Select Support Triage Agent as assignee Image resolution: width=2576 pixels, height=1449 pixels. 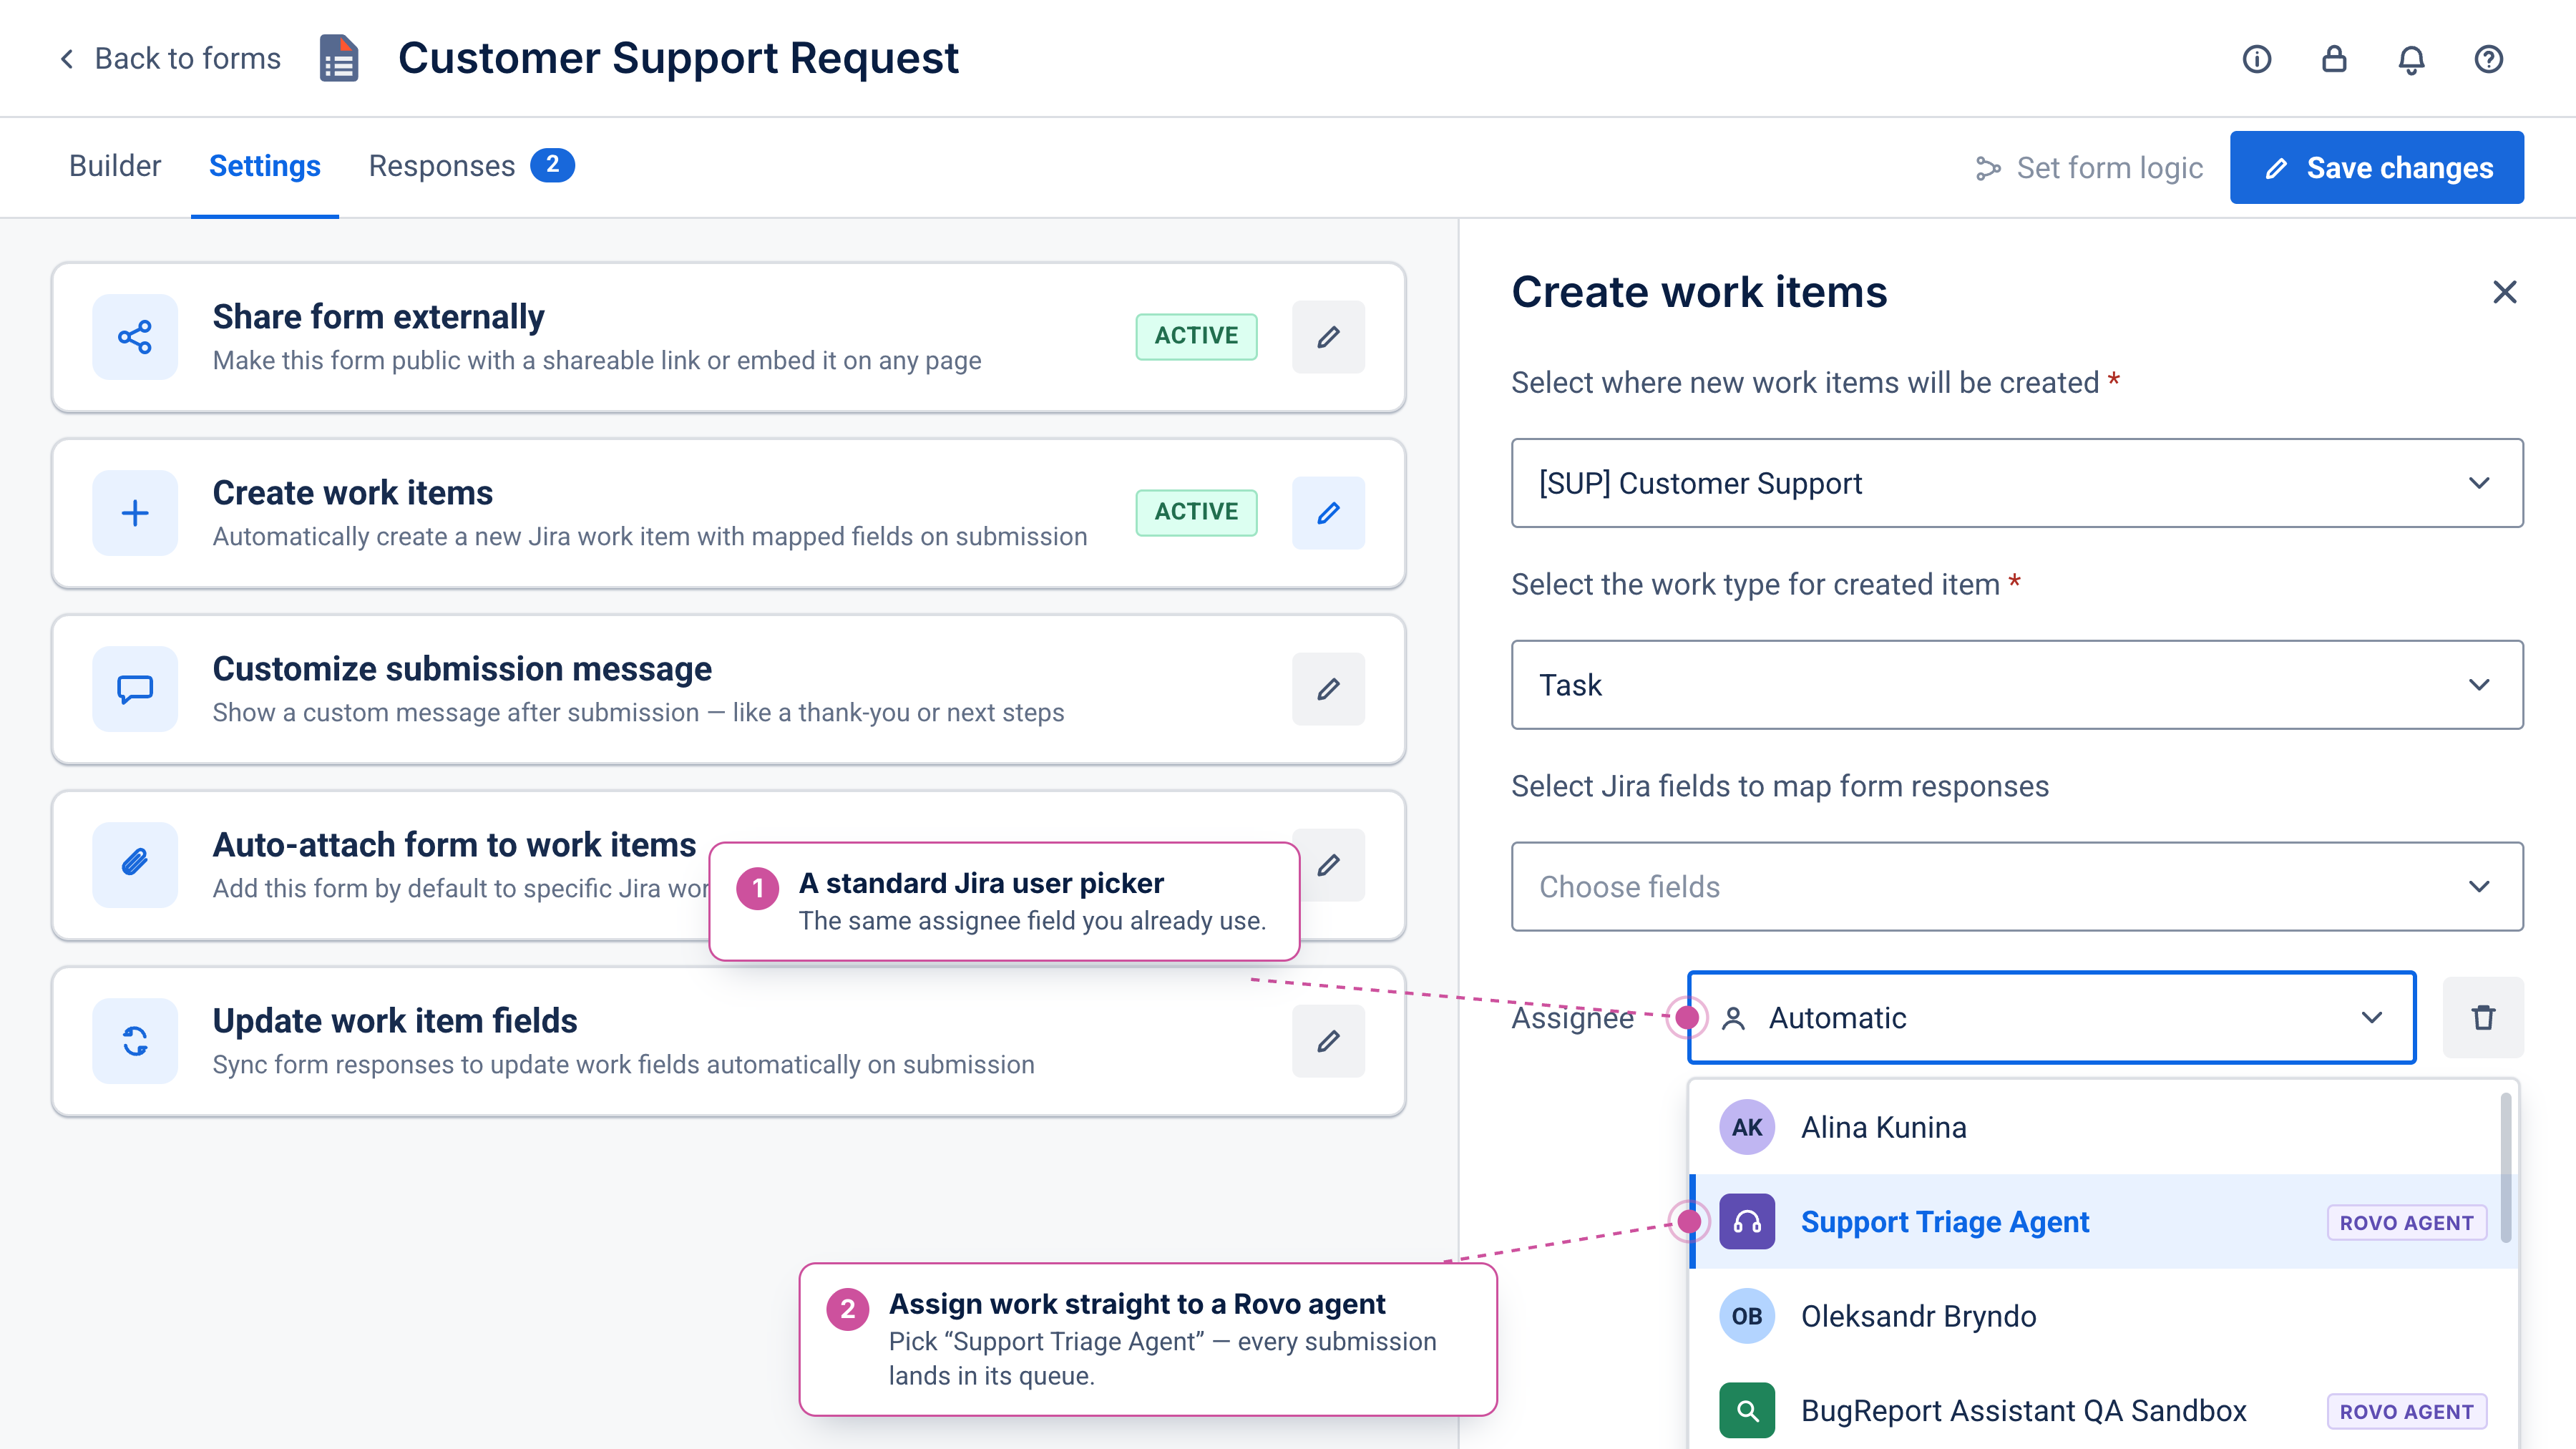pos(2103,1221)
